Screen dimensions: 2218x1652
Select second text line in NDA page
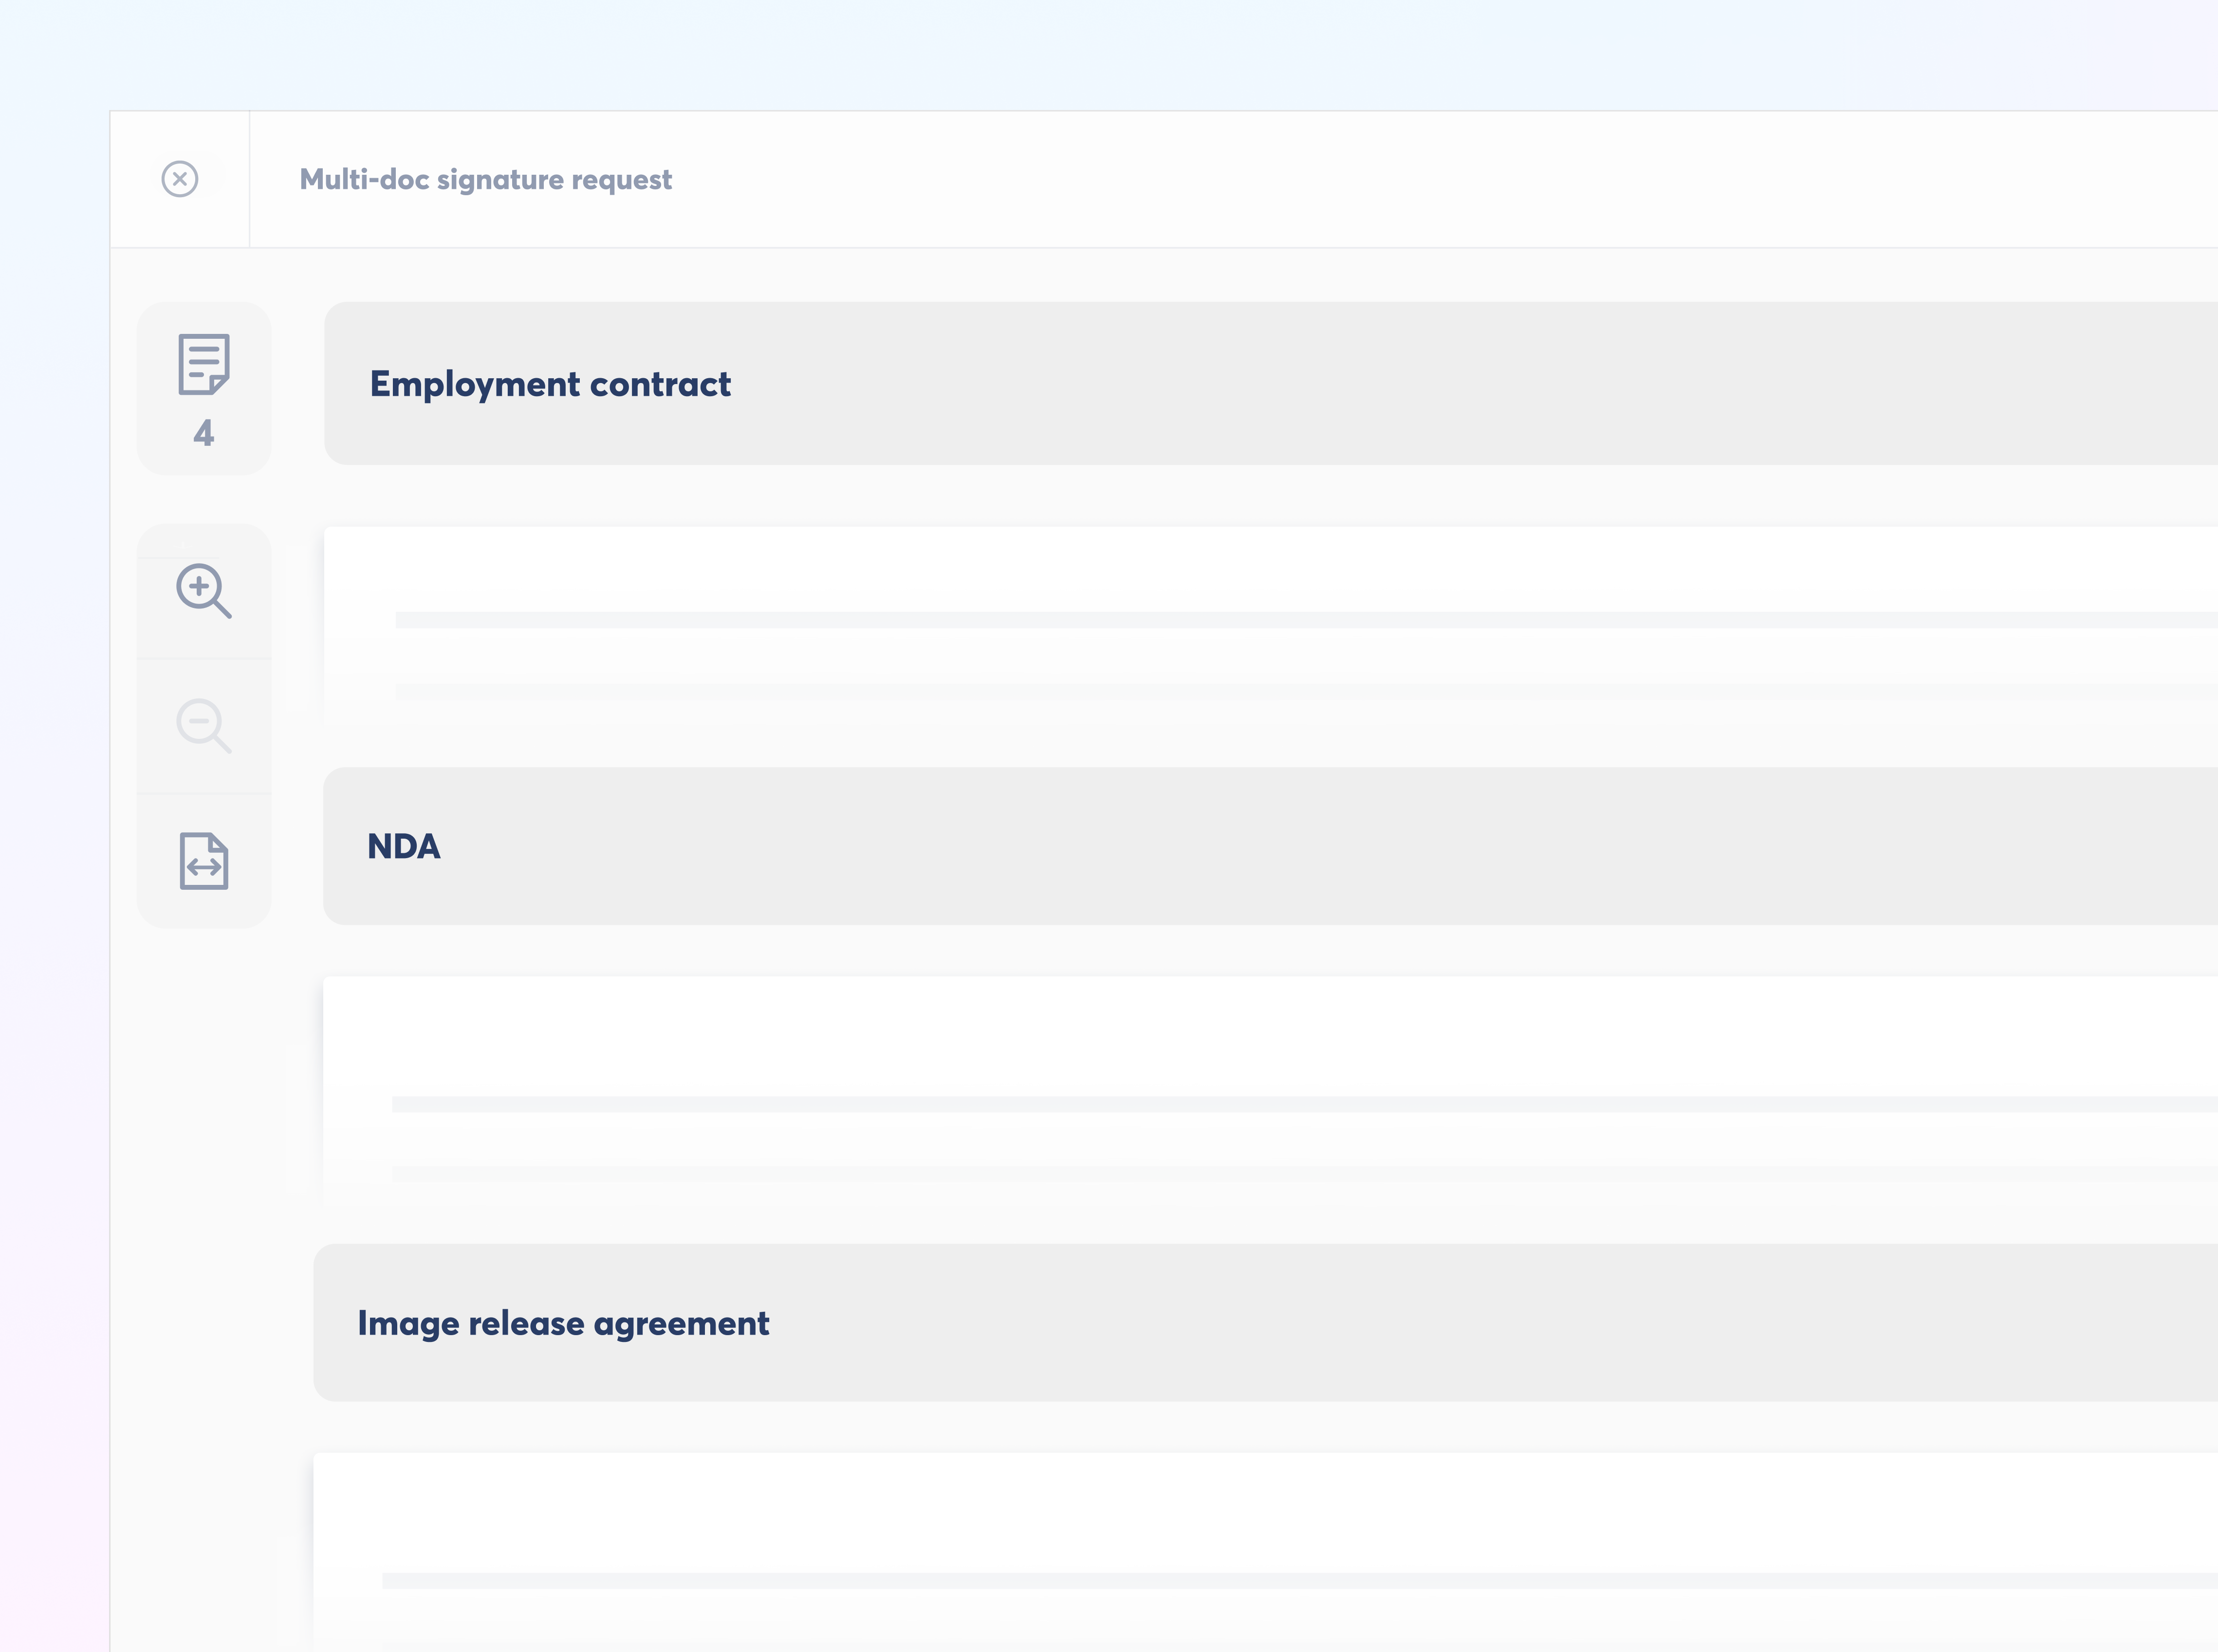pos(1304,1173)
